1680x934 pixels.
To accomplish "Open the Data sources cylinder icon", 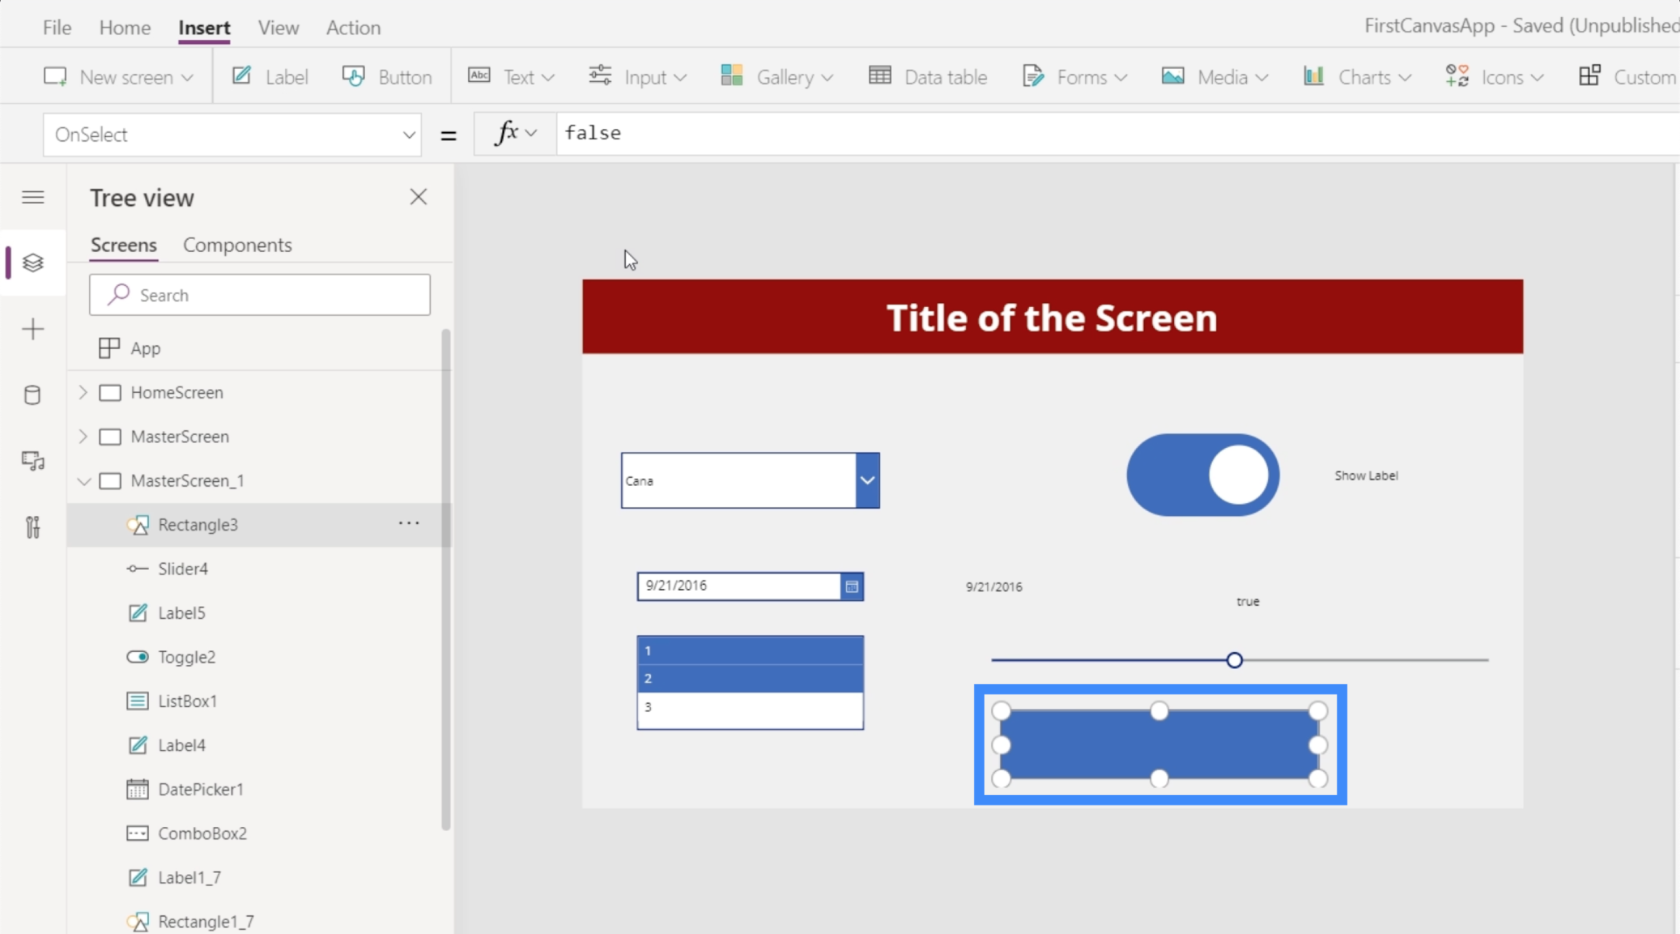I will click(x=33, y=395).
